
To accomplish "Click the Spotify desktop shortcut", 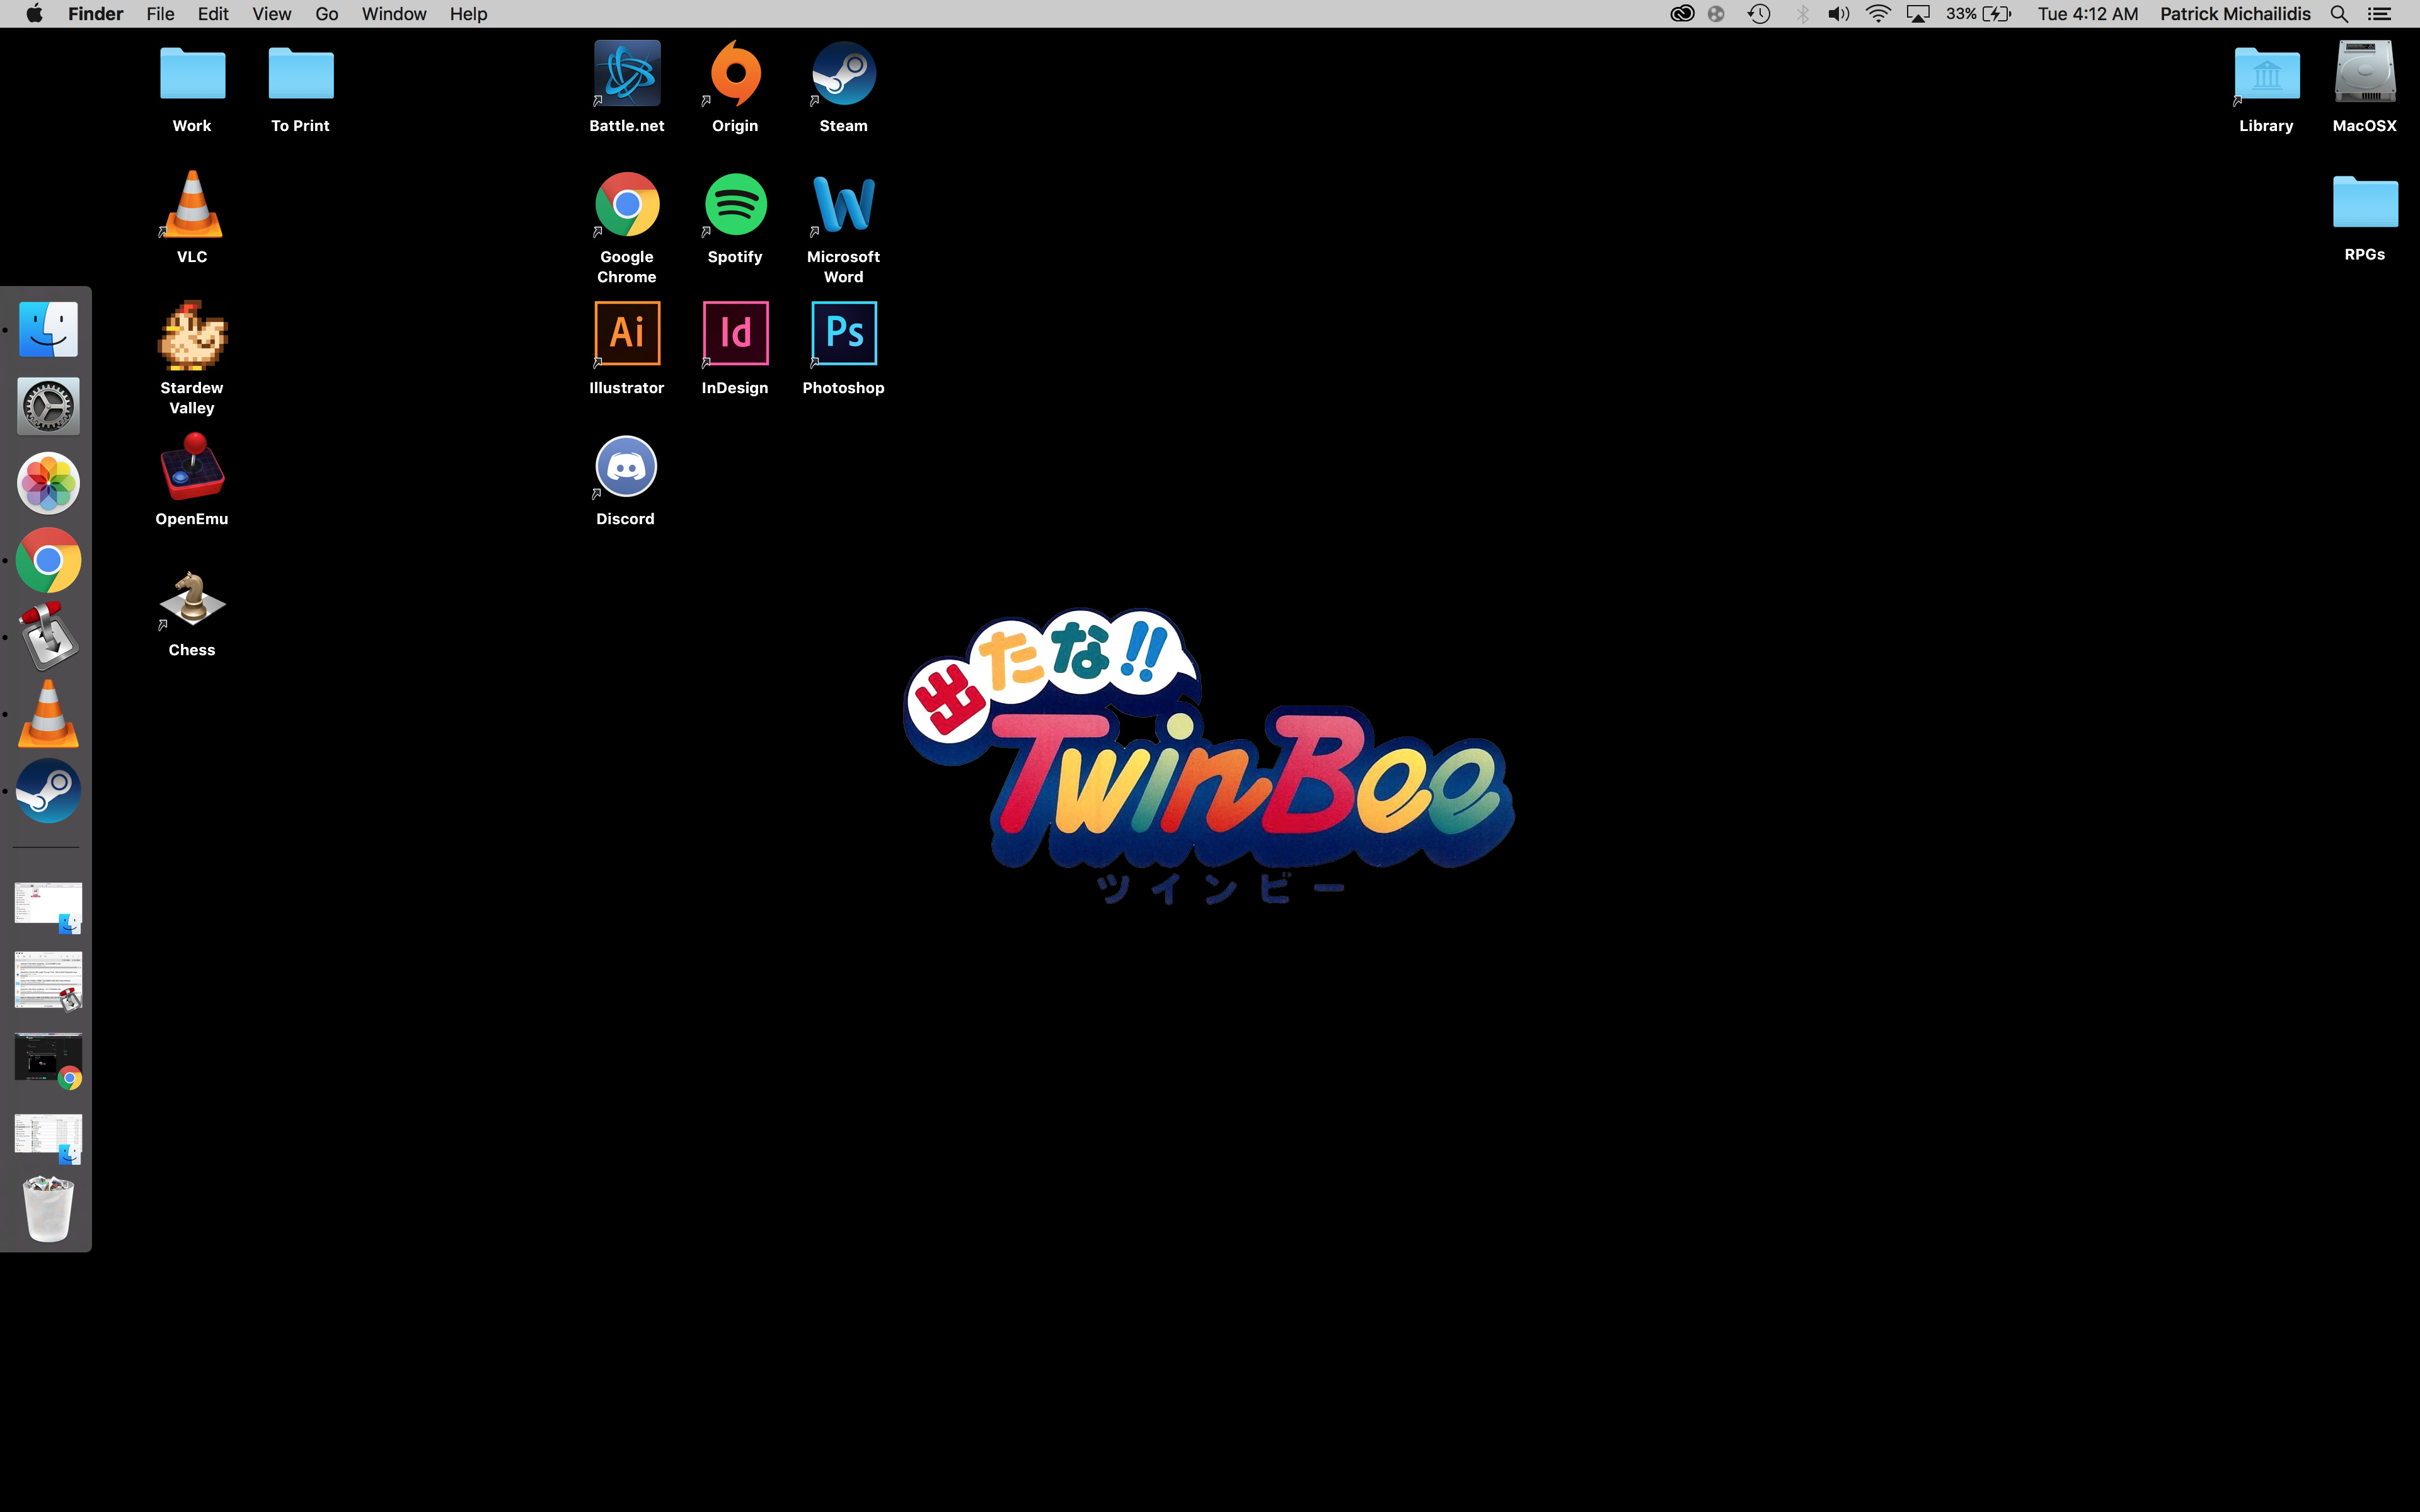I will pos(735,205).
